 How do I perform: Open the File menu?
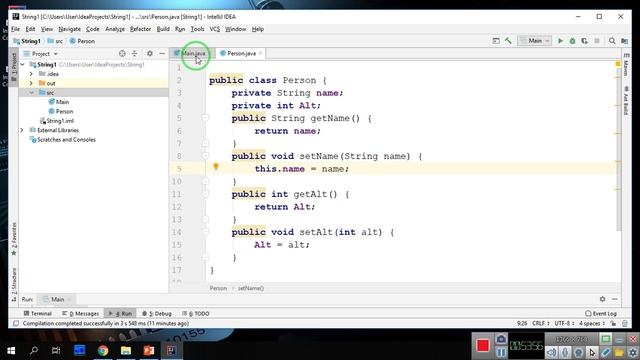point(16,29)
